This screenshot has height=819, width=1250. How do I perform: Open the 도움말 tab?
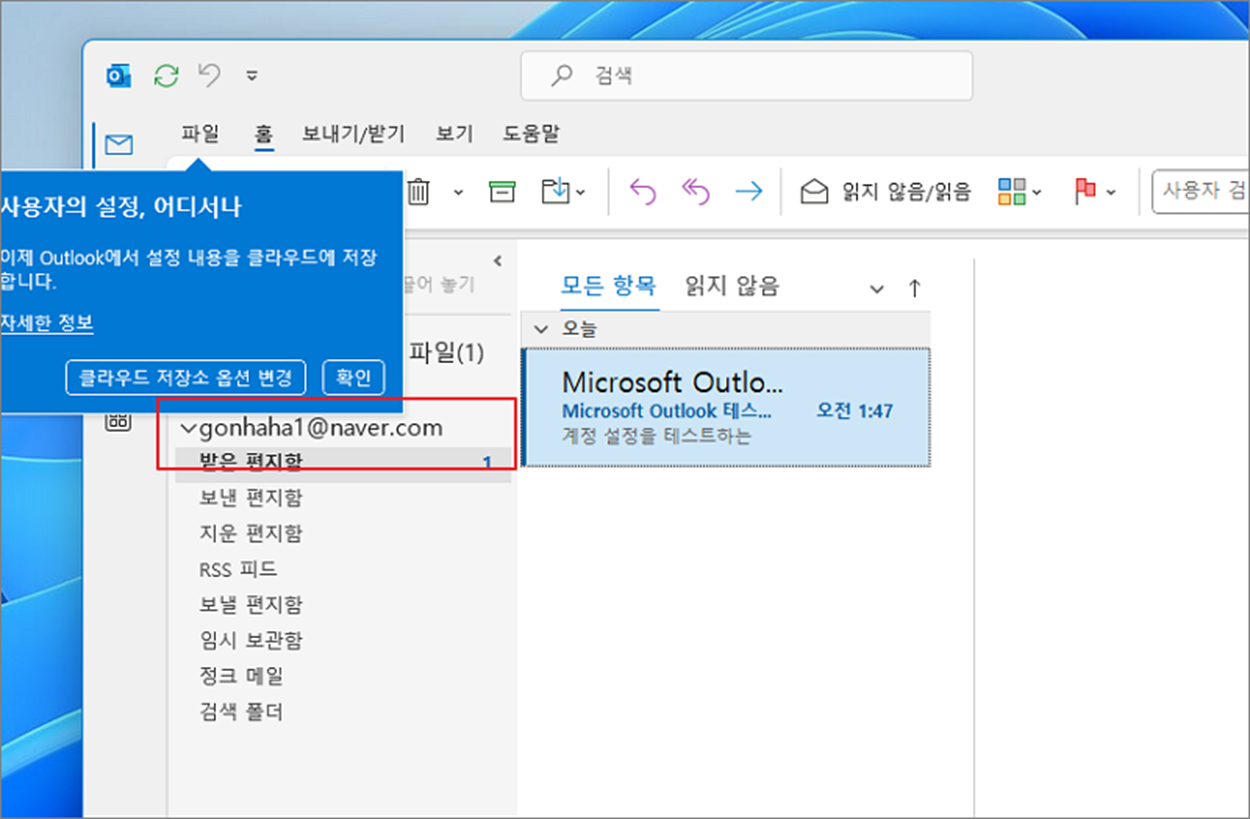coord(531,133)
